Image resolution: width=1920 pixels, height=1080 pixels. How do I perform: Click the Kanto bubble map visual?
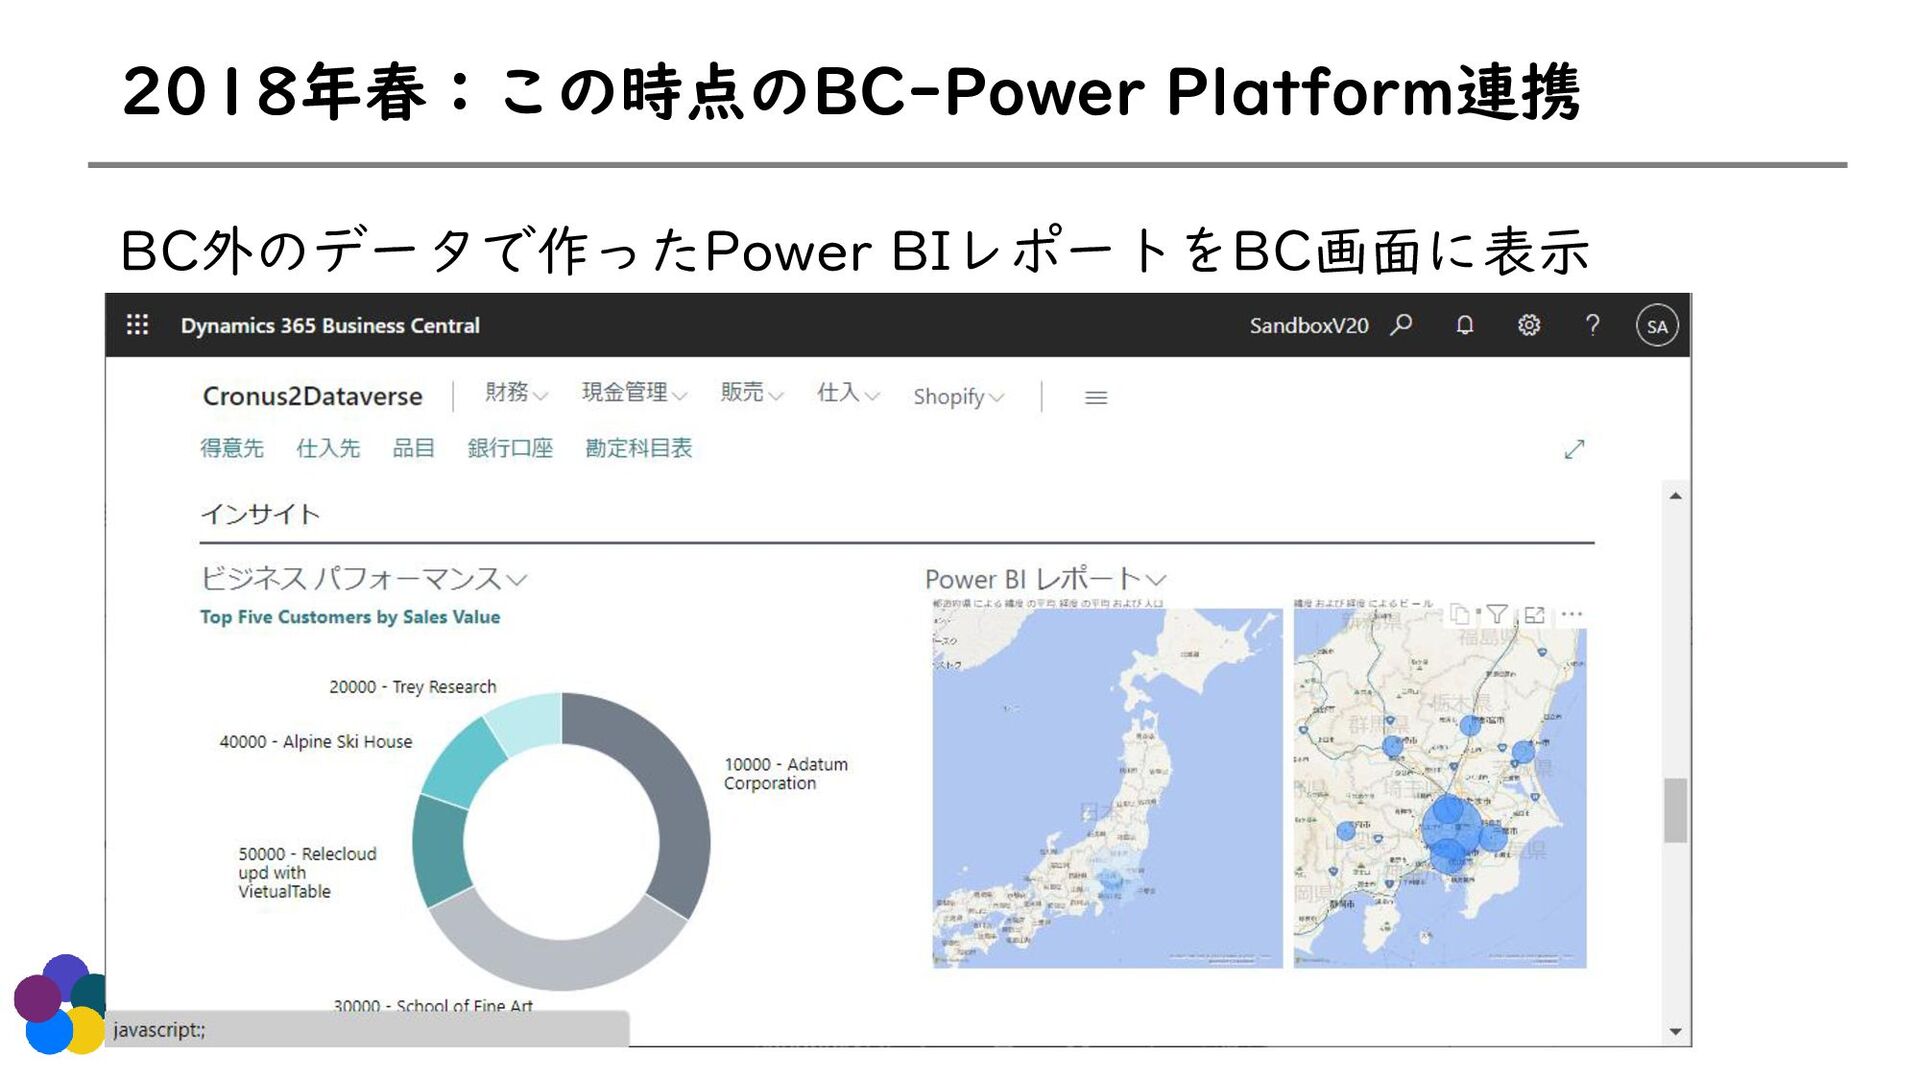(x=1440, y=788)
